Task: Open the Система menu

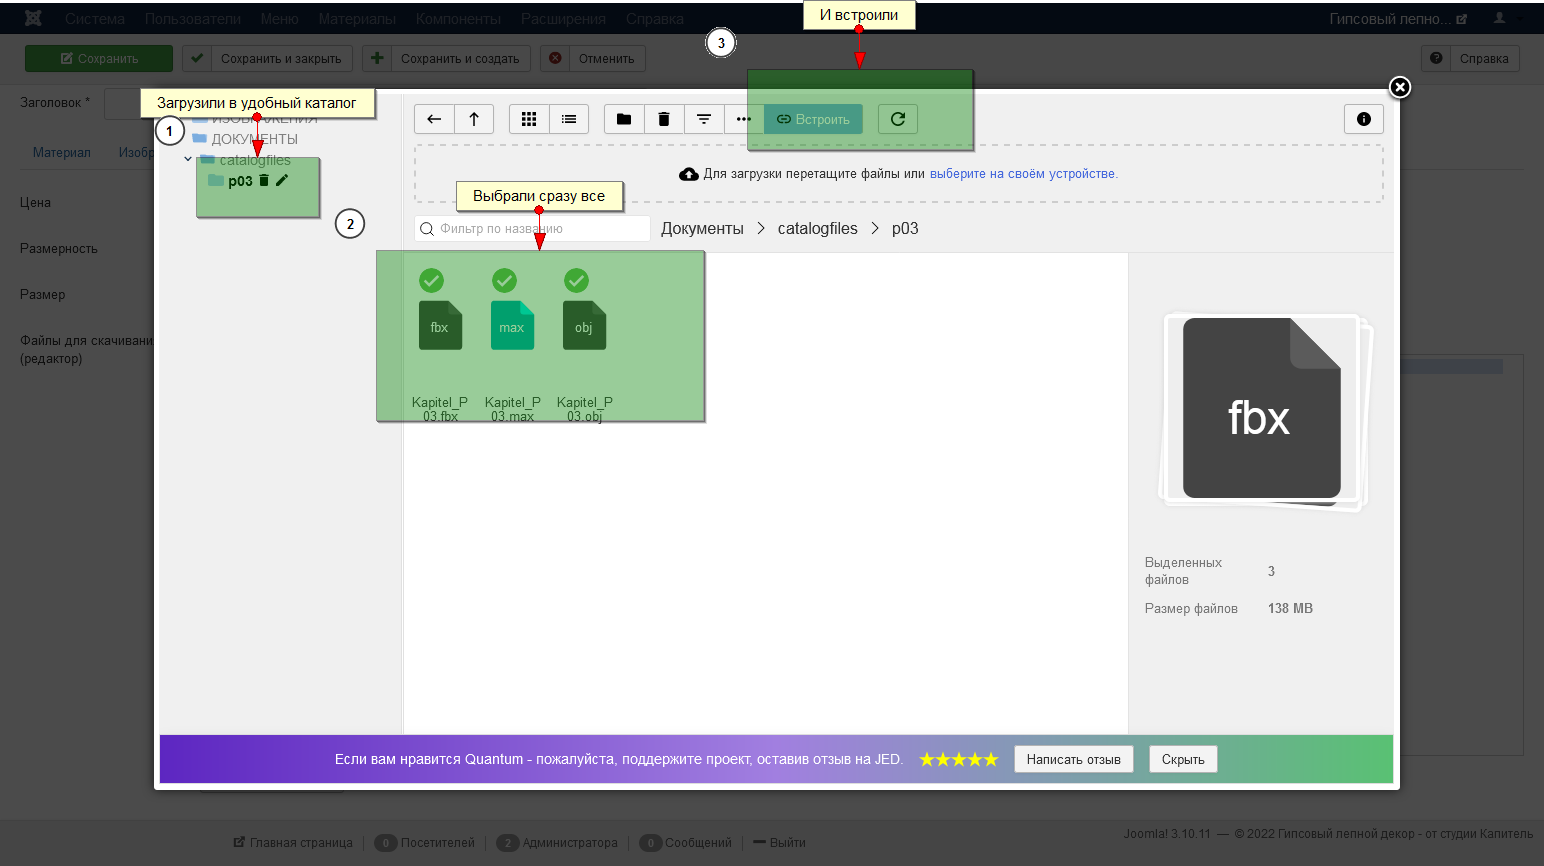Action: (x=95, y=19)
